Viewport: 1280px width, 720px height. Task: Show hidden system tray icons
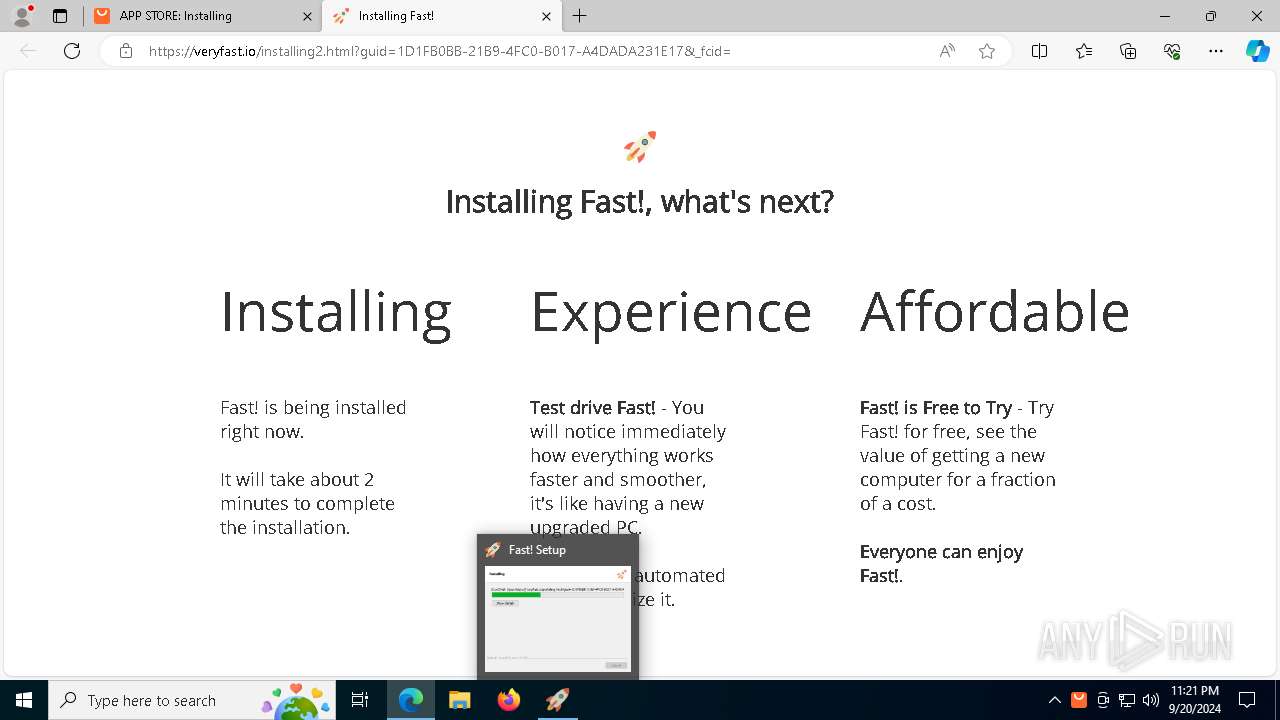click(x=1055, y=700)
